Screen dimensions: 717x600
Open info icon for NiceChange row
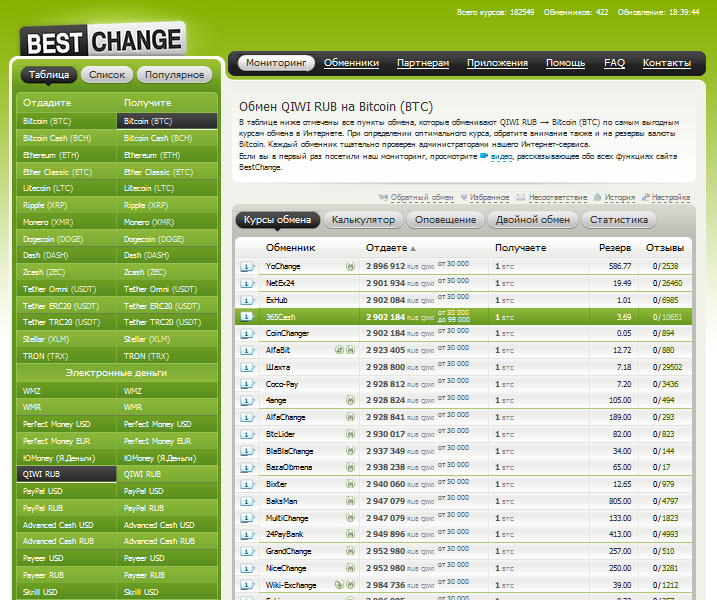(247, 568)
